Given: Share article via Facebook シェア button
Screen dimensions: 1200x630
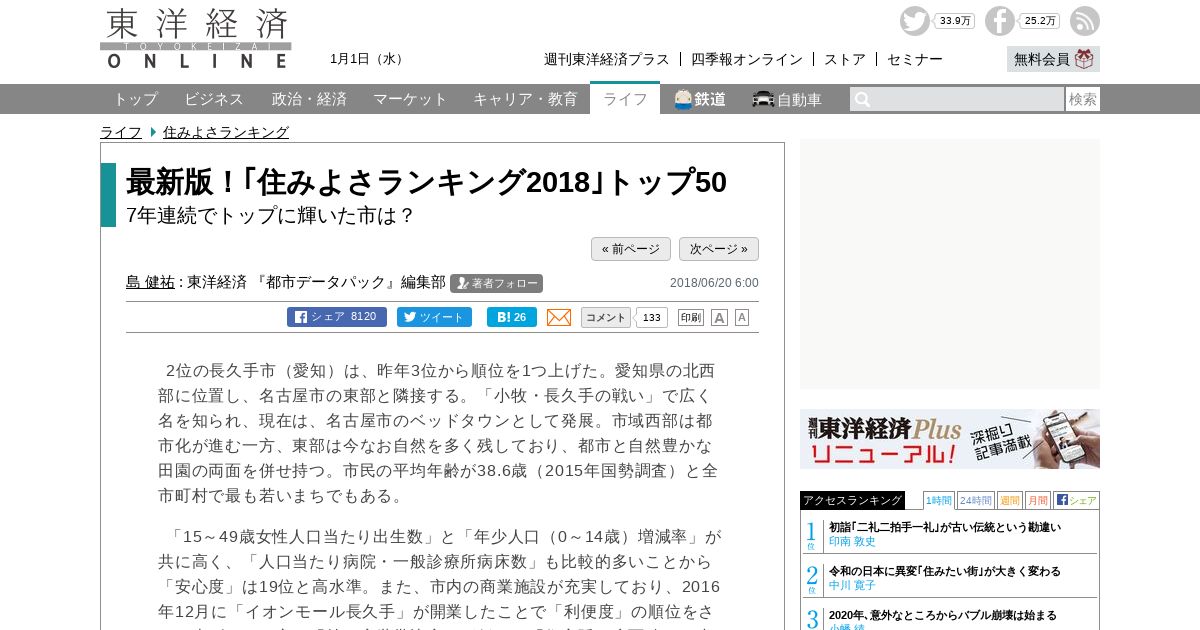Looking at the screenshot, I should (x=337, y=317).
